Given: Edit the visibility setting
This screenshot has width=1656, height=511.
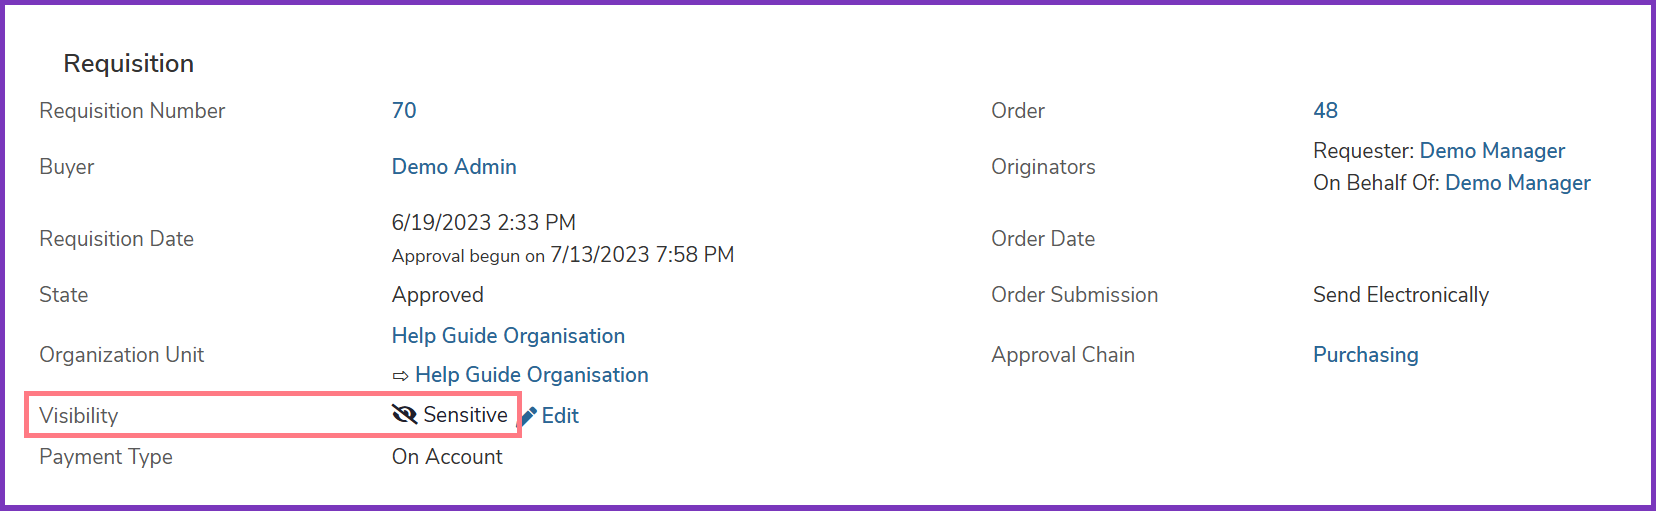Looking at the screenshot, I should coord(560,416).
